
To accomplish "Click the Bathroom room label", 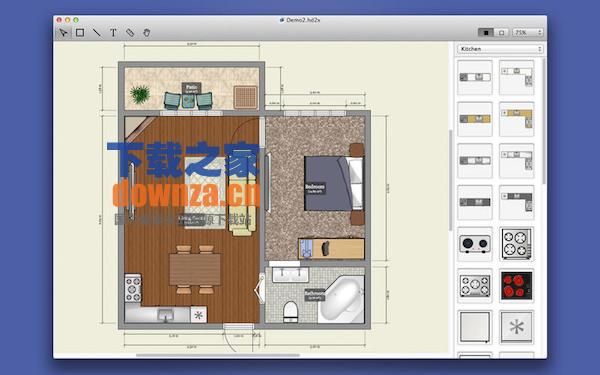I will click(315, 295).
